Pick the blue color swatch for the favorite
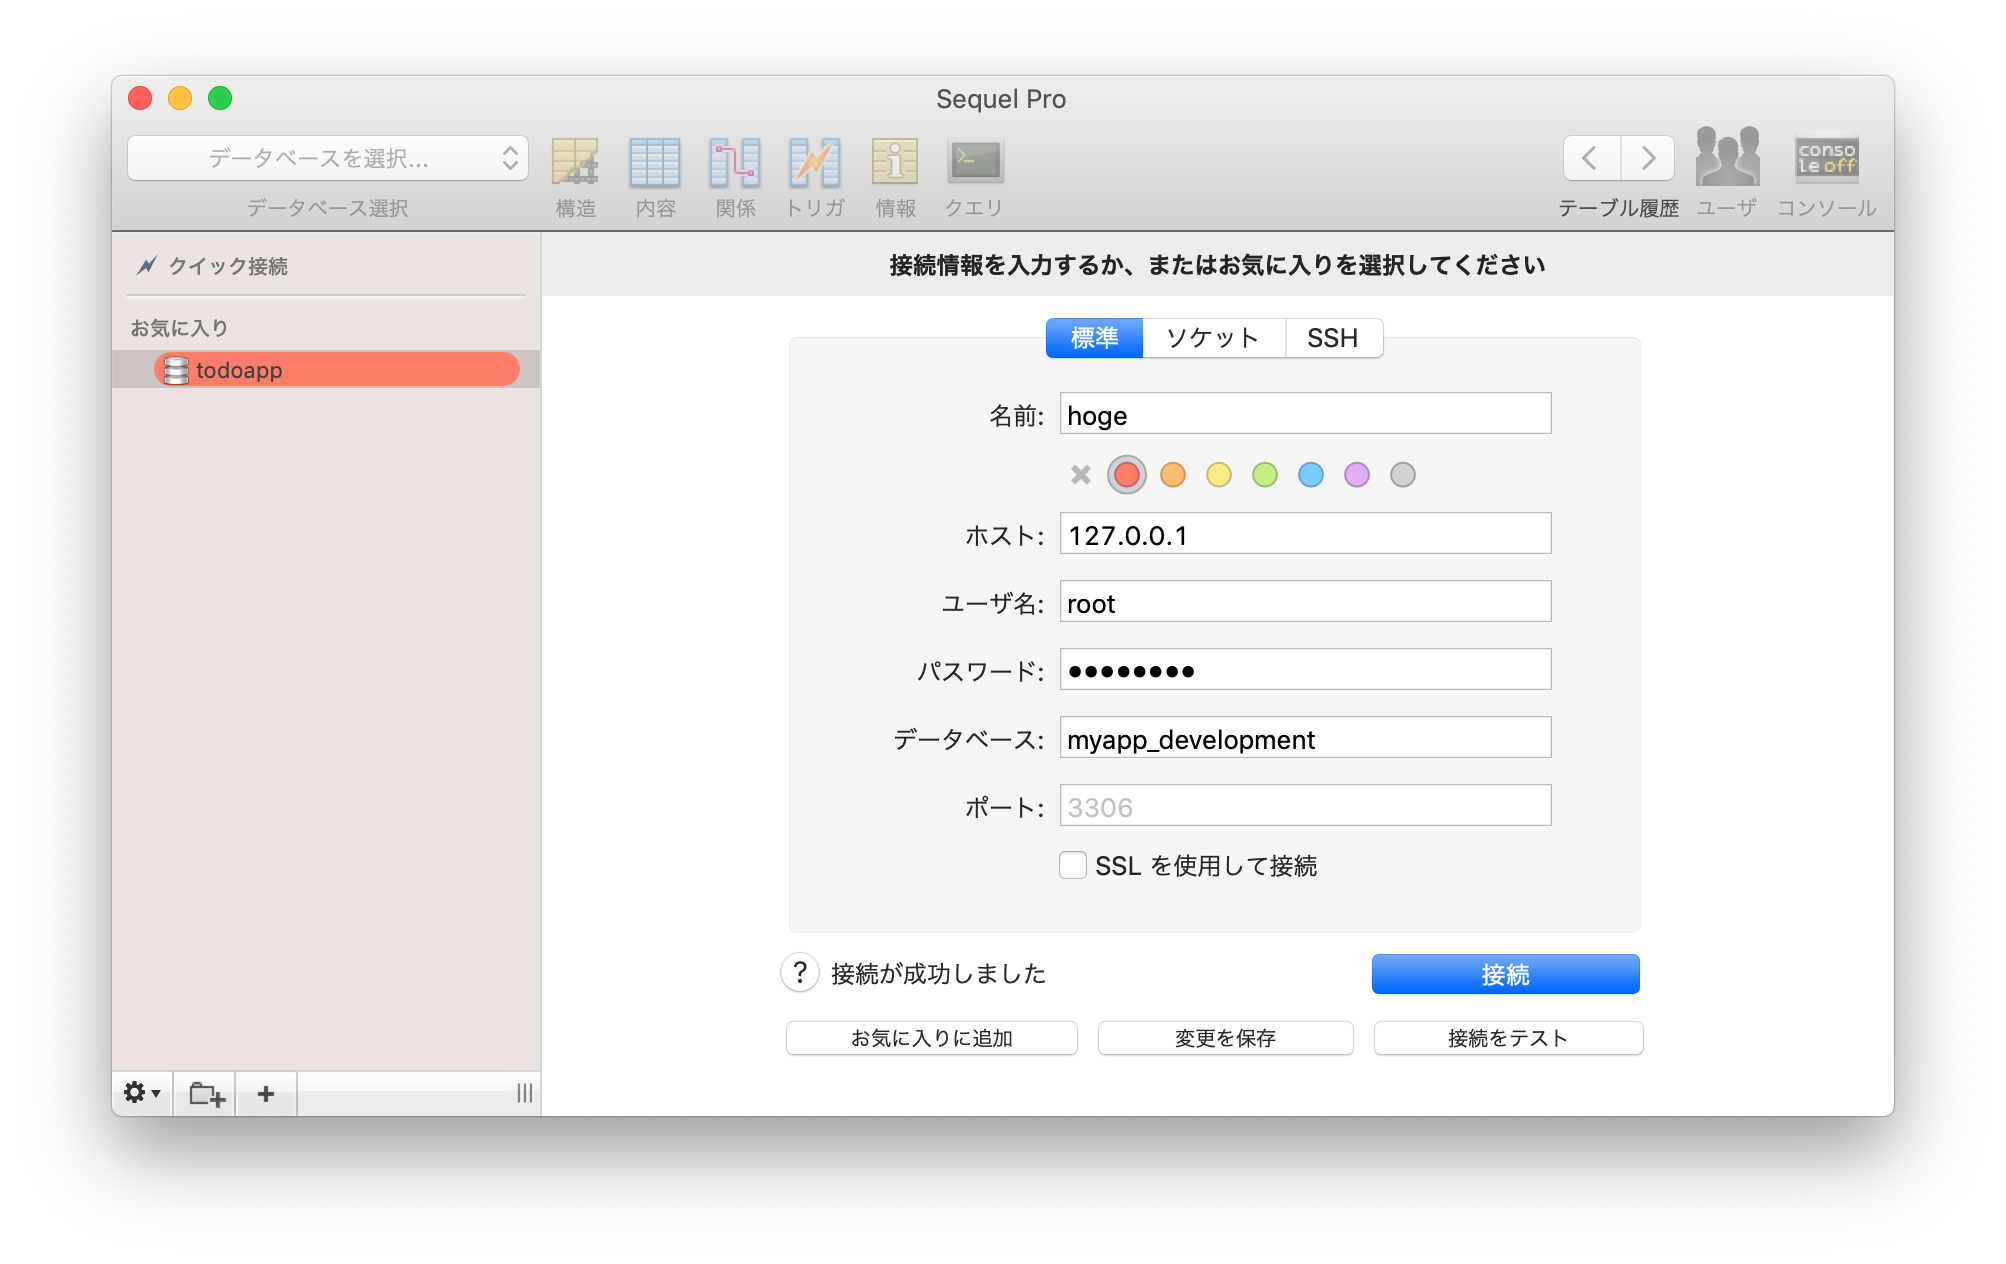Image resolution: width=2006 pixels, height=1264 pixels. [1311, 475]
